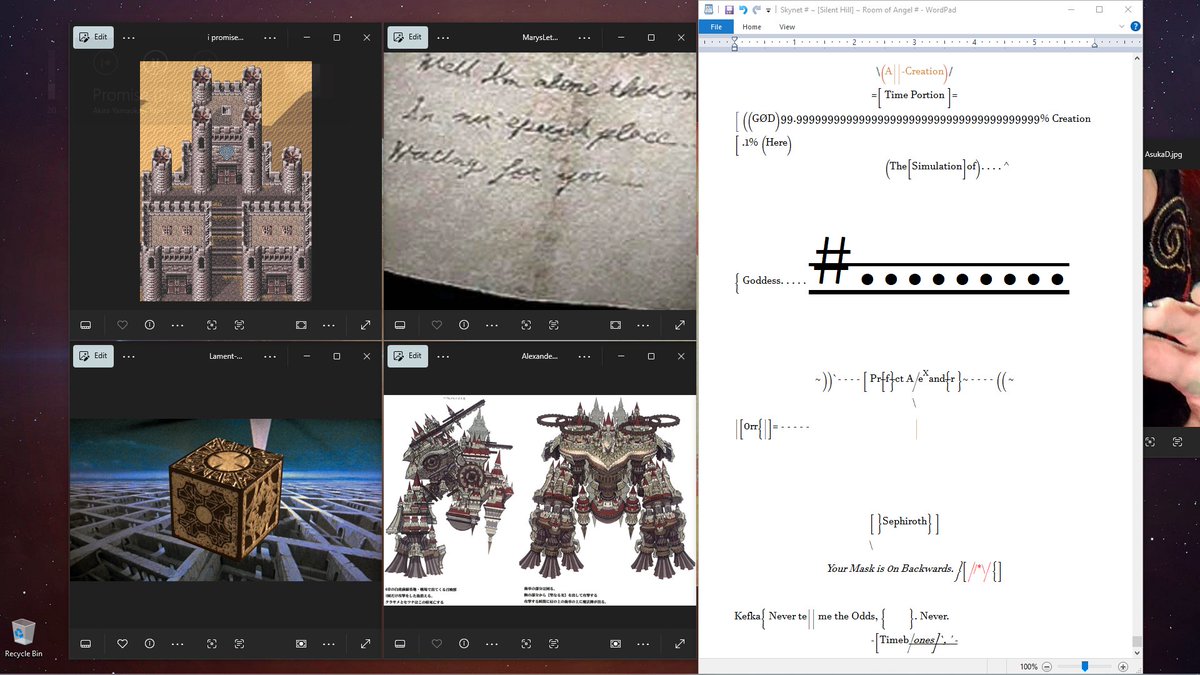
Task: Scan text in the MarysLet photo window
Action: coord(553,325)
